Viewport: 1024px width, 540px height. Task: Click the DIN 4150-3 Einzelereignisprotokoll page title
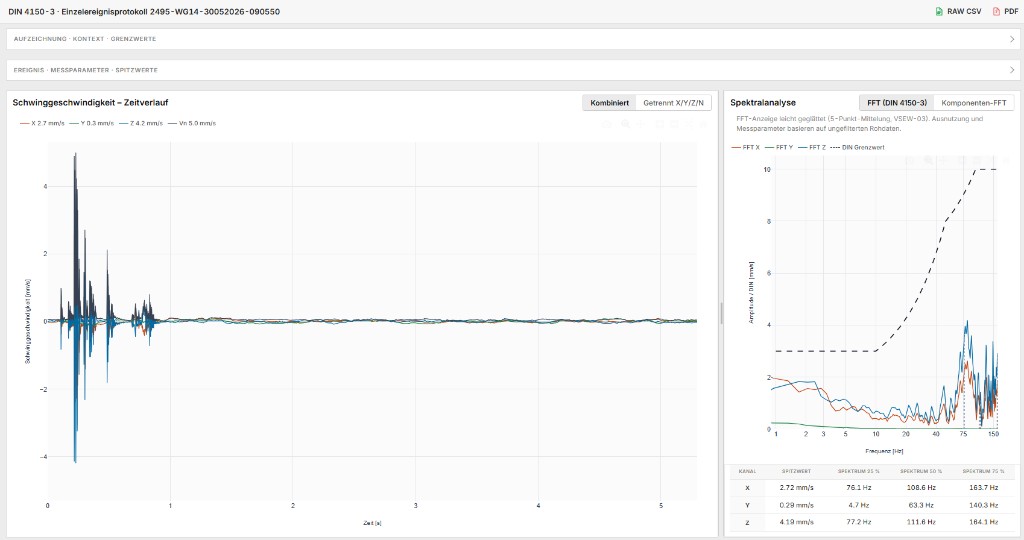point(144,12)
